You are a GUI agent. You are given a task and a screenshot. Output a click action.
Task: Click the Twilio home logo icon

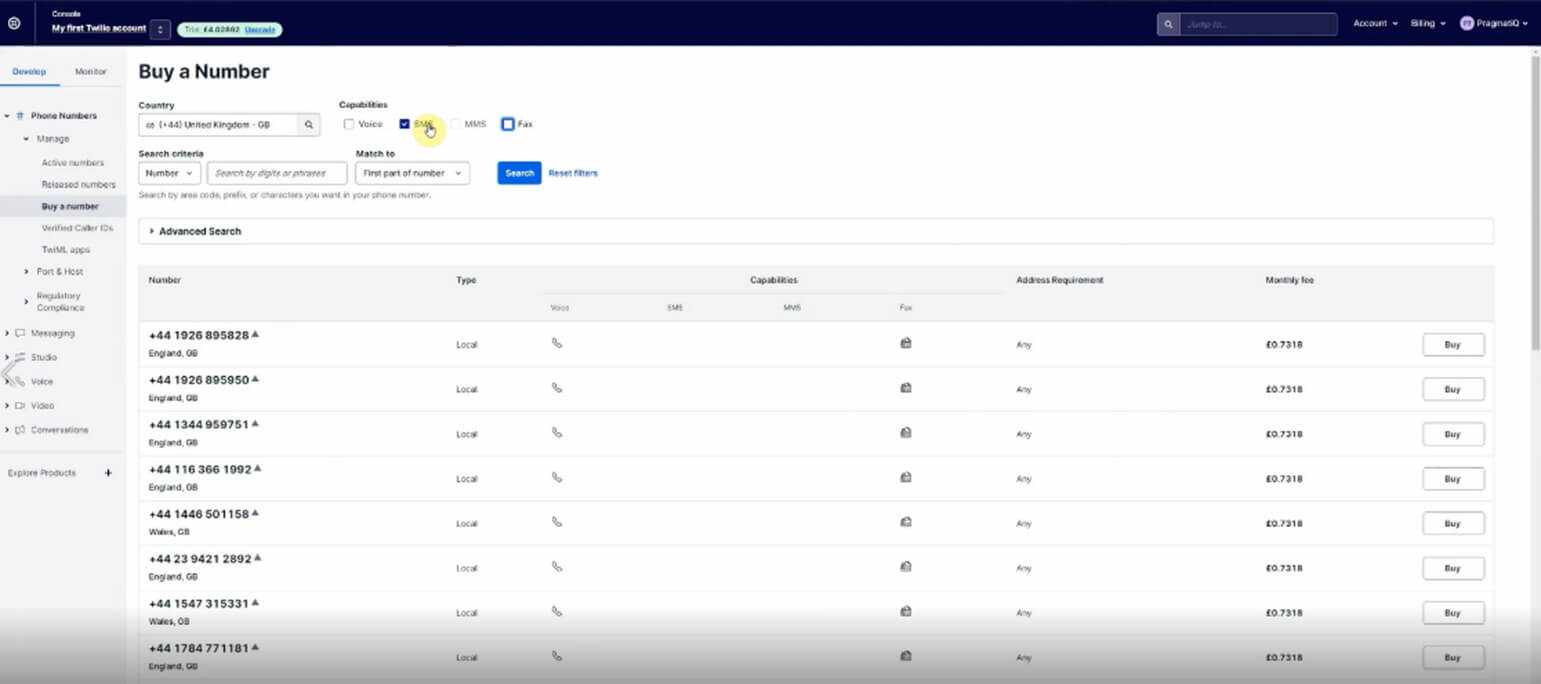tap(14, 23)
